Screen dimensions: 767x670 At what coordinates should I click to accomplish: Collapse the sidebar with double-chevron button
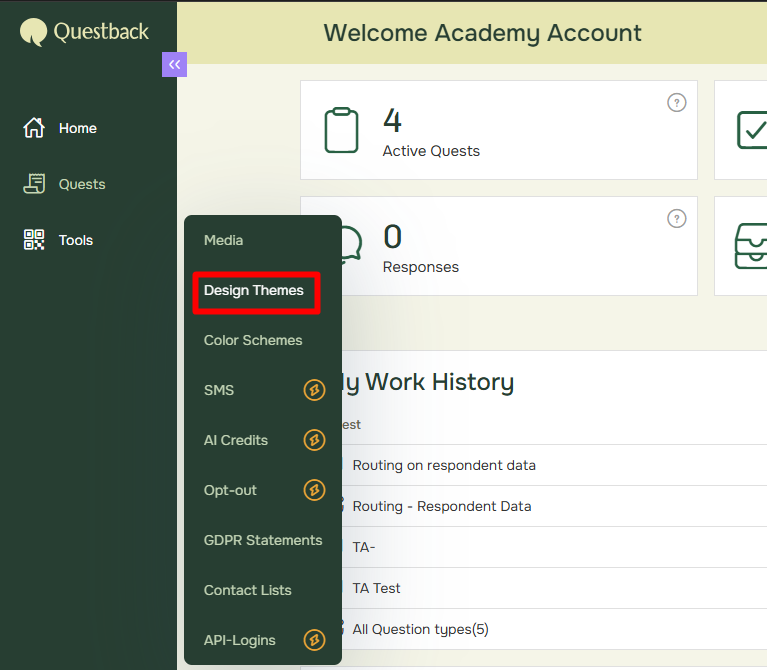[x=174, y=64]
